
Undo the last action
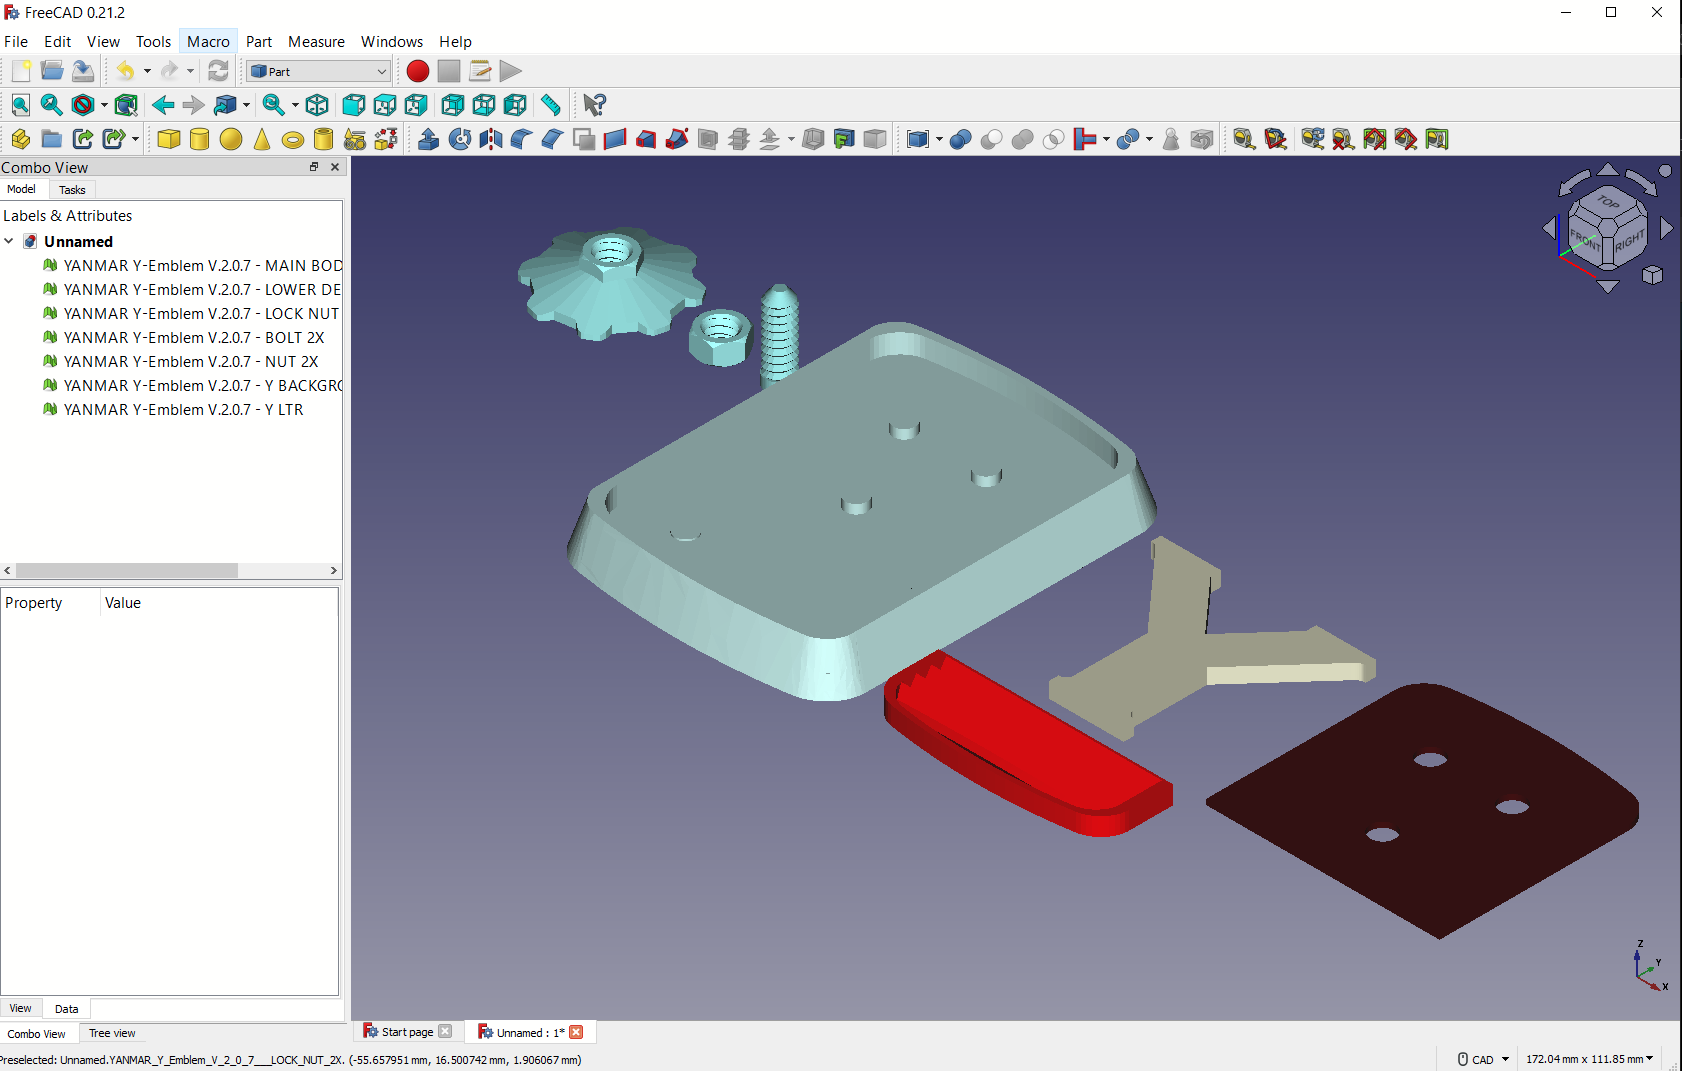125,71
